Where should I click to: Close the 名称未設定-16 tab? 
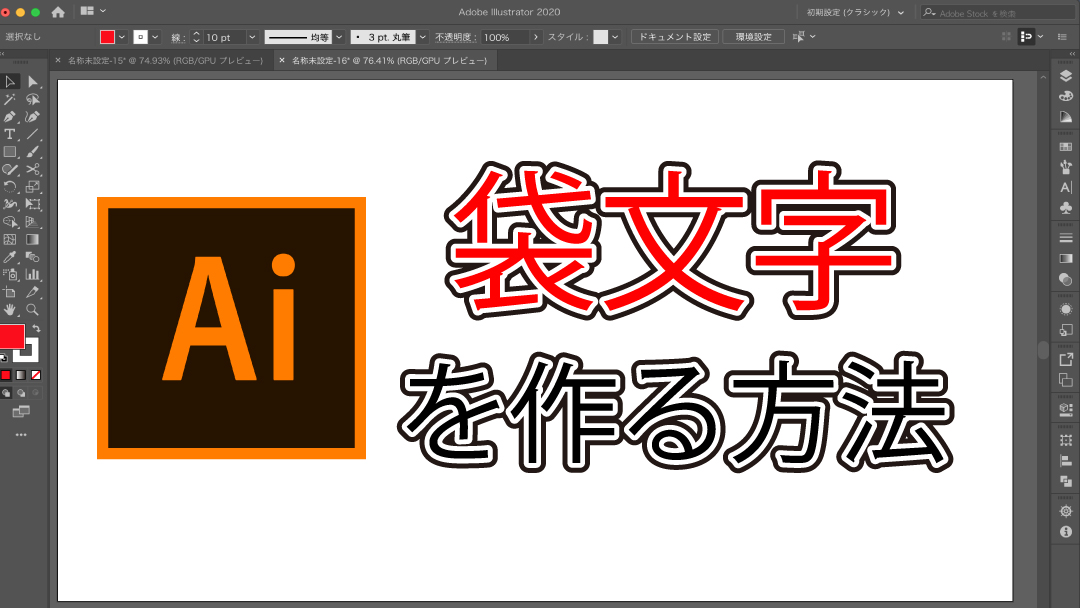tap(282, 61)
